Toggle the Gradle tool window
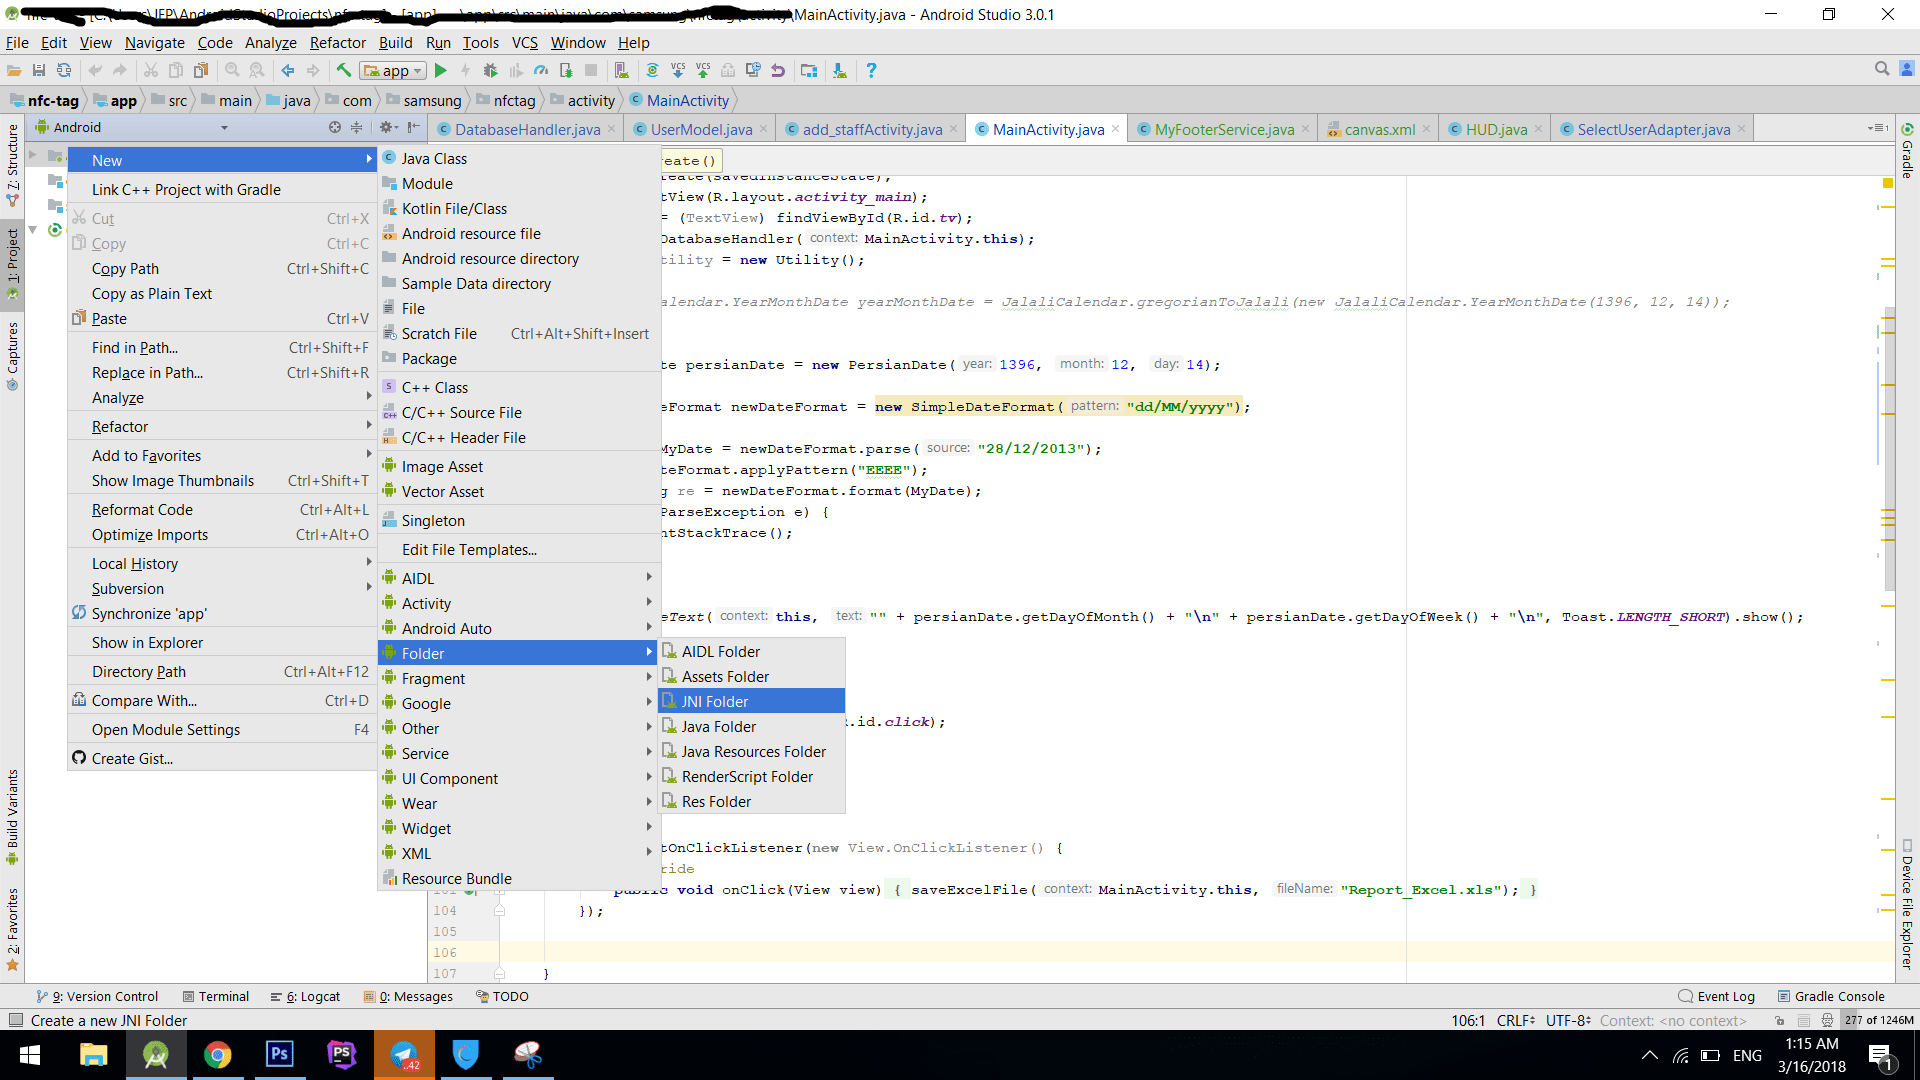 click(1908, 152)
